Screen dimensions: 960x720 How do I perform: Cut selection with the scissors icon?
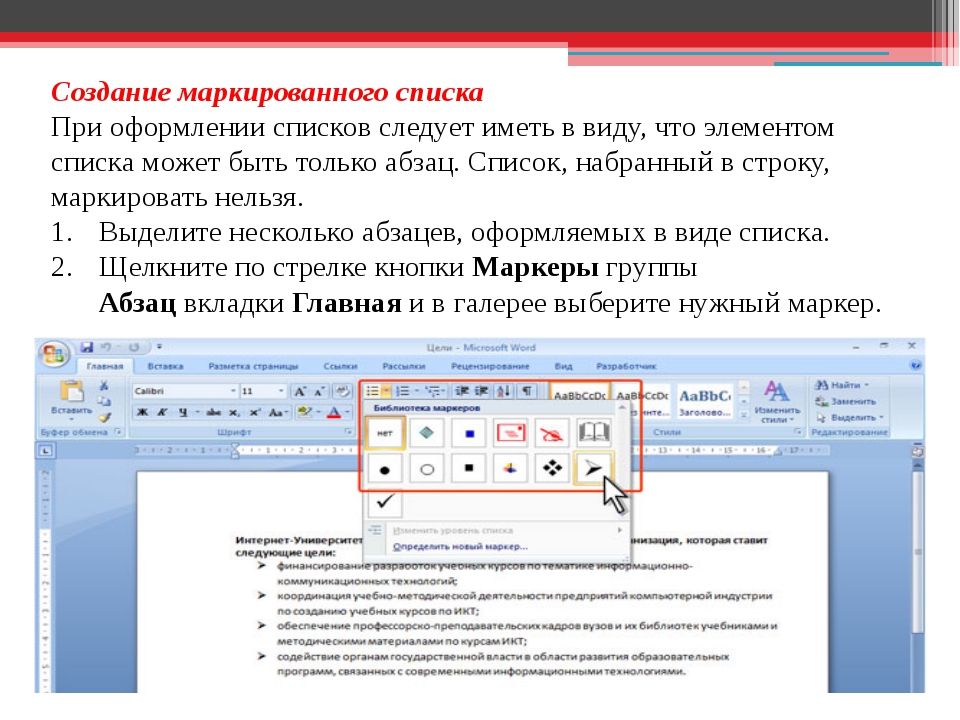104,386
